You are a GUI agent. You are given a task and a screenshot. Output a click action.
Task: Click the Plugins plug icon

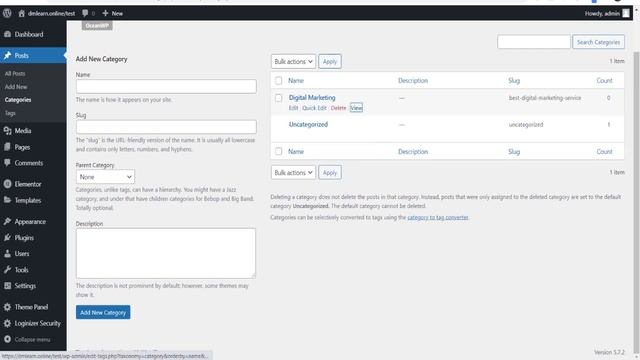coord(7,238)
